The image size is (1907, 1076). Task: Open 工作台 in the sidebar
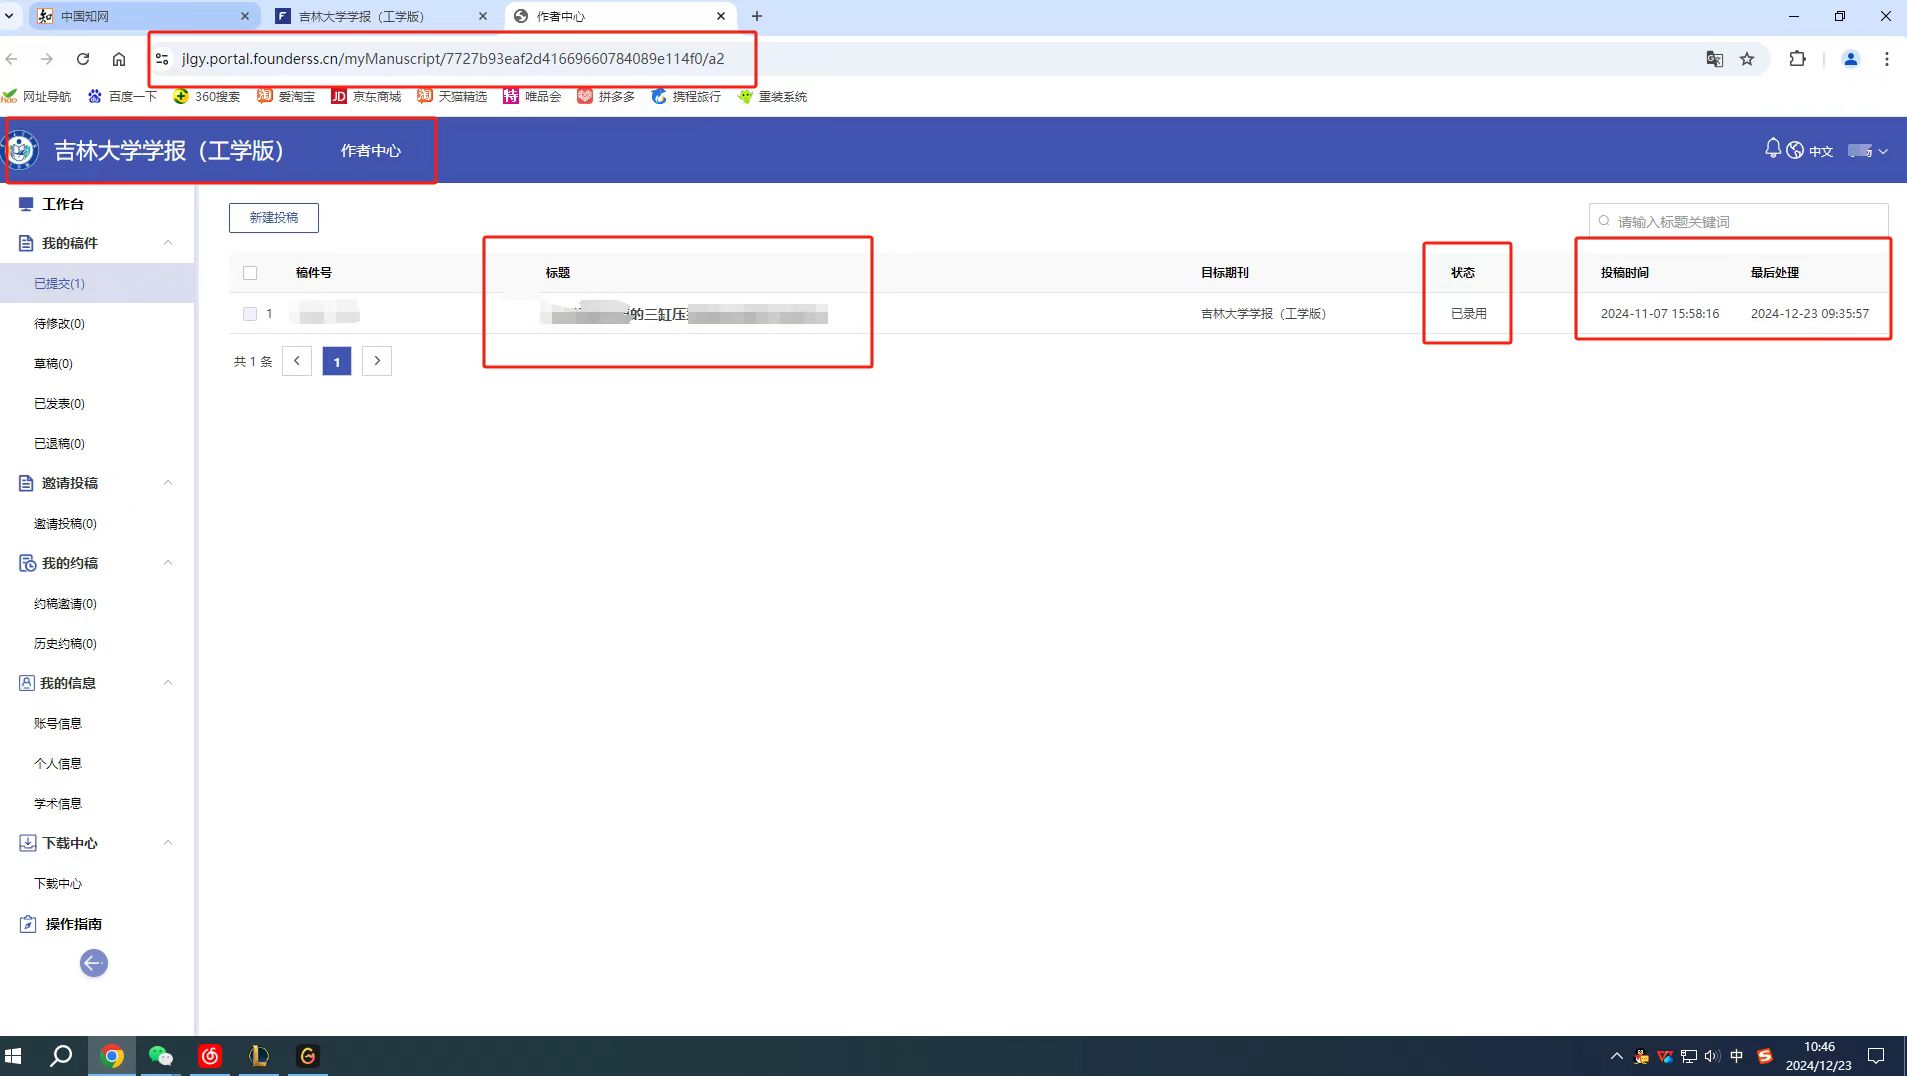tap(63, 204)
